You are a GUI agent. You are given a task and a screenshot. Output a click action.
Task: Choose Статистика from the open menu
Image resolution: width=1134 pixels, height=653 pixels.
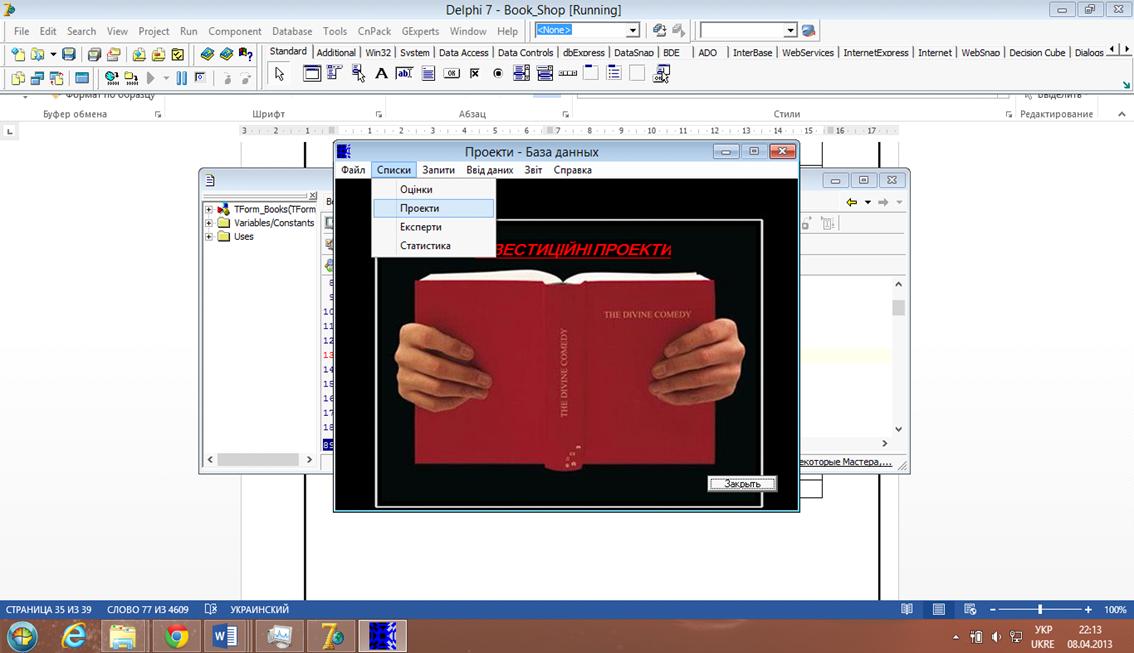[425, 245]
